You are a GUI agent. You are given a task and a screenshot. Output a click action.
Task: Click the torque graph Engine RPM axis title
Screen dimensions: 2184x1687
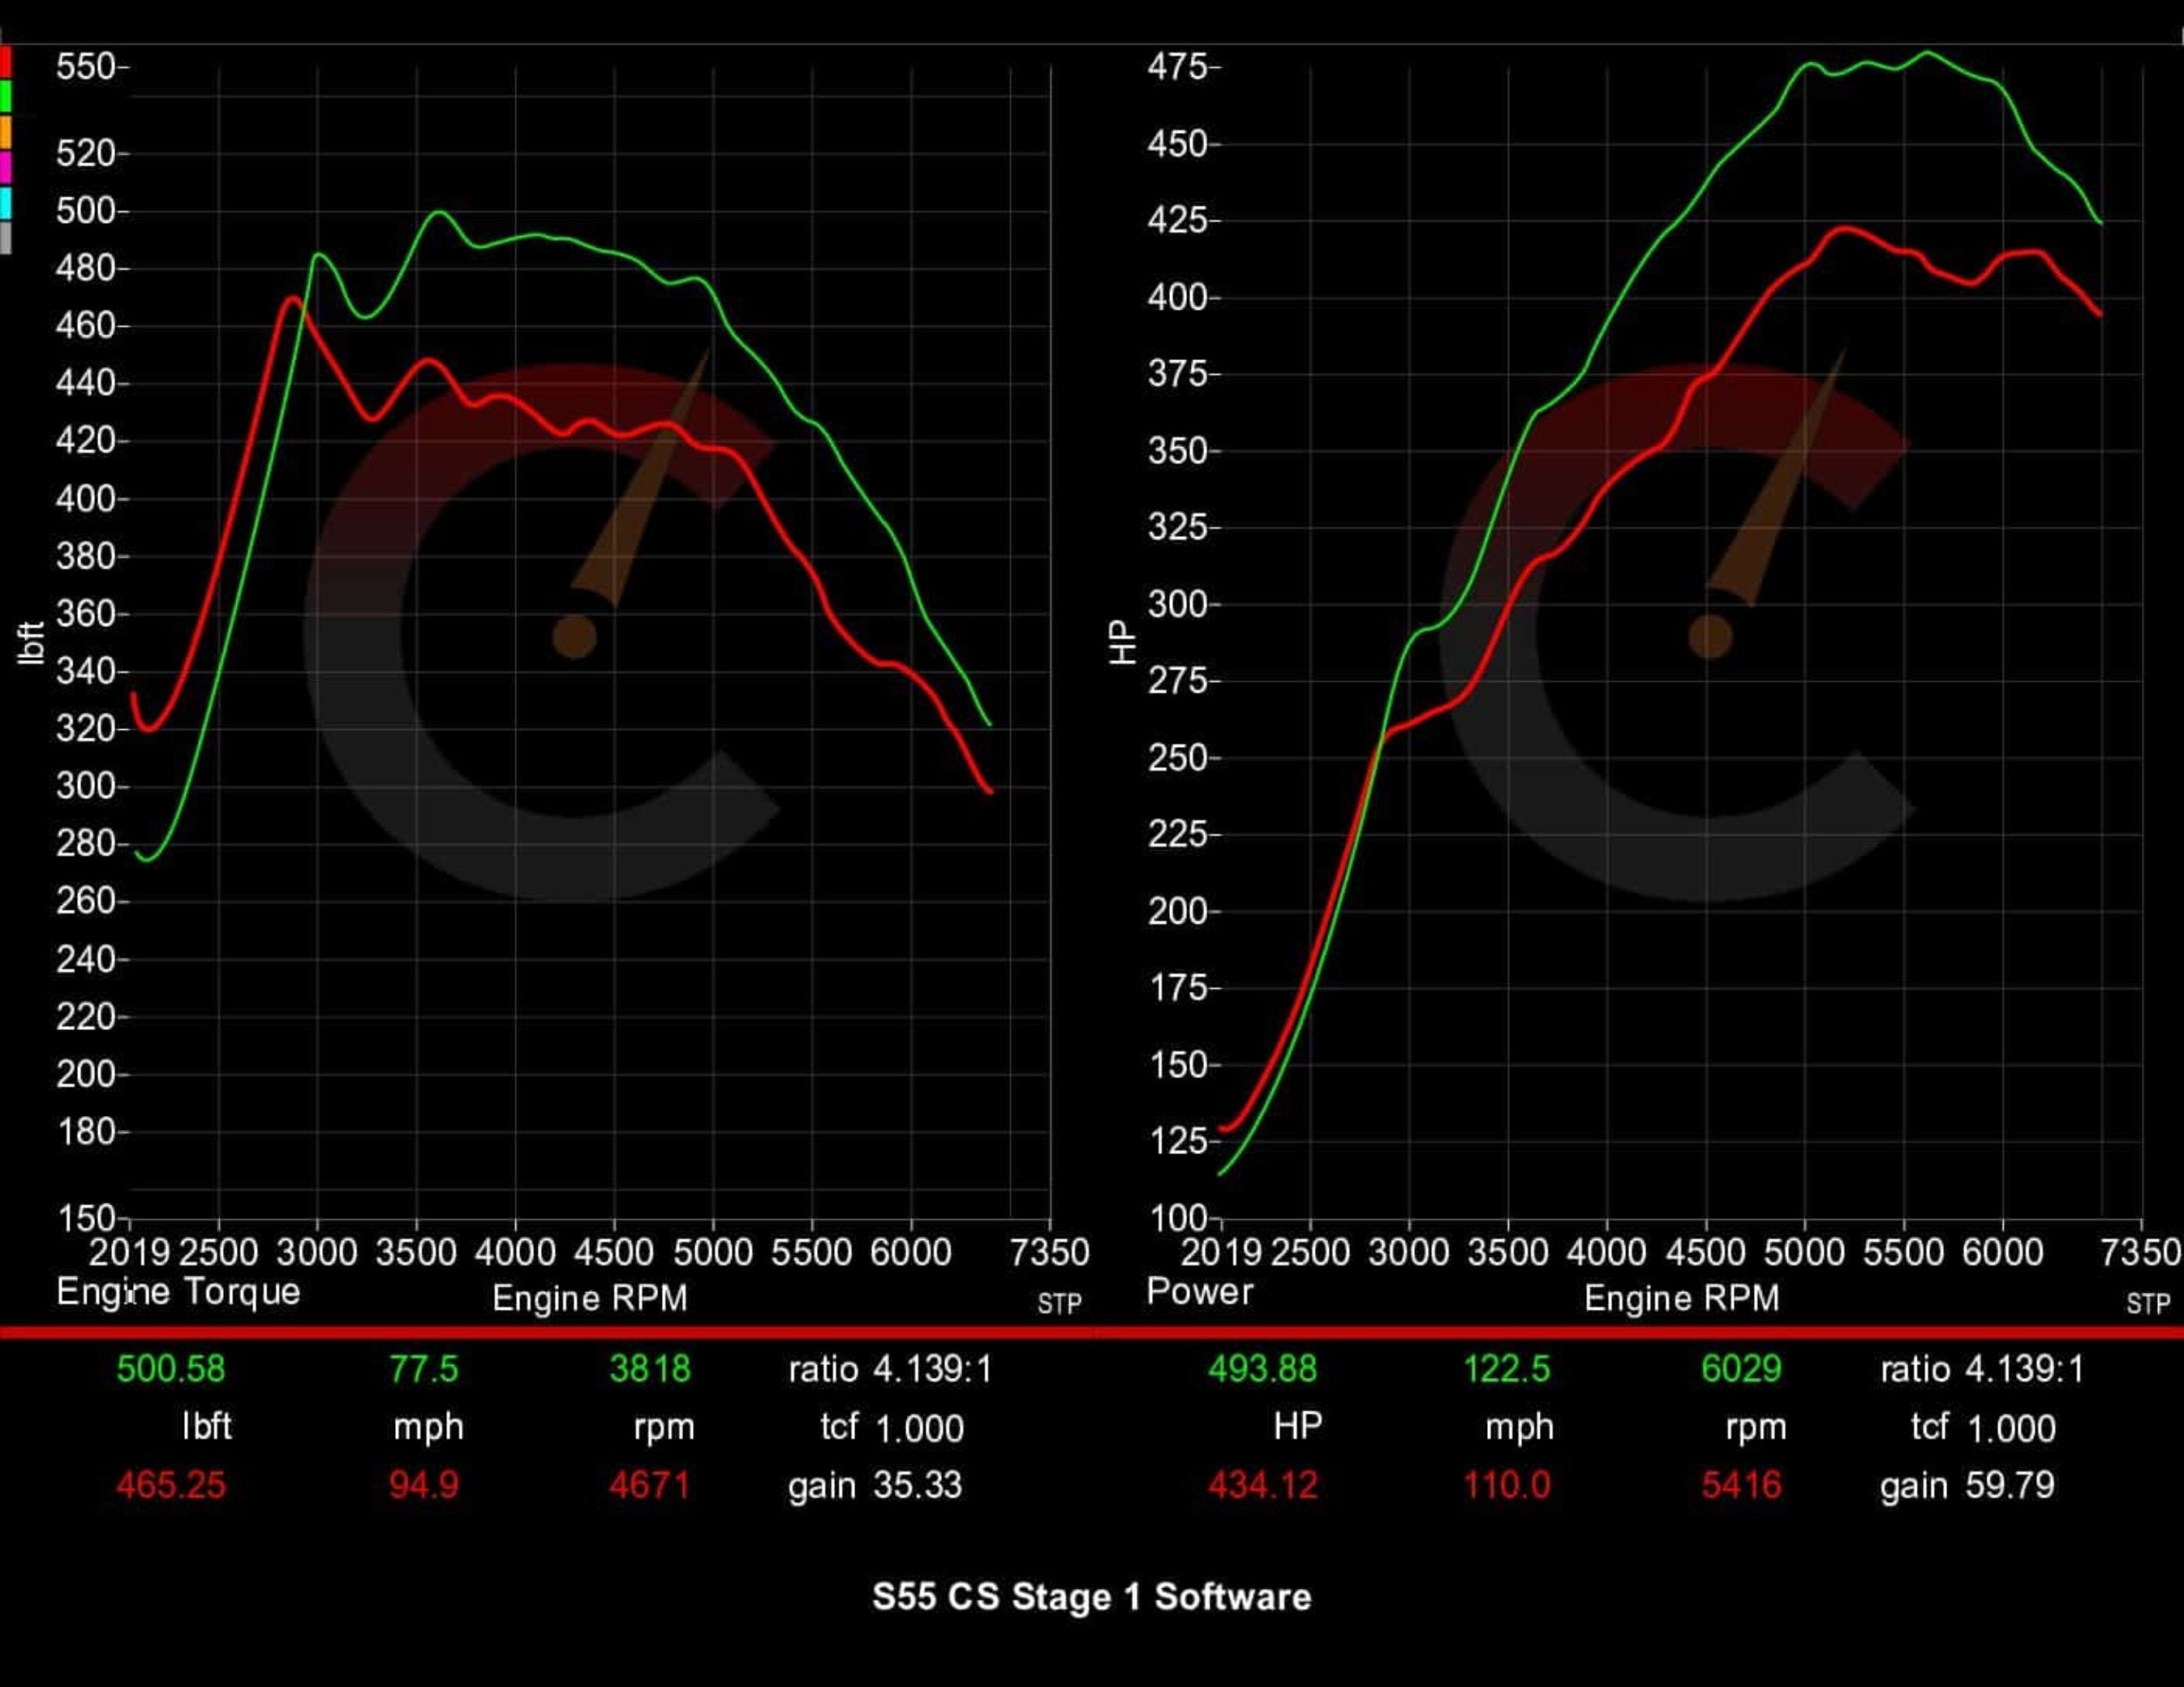[590, 1298]
